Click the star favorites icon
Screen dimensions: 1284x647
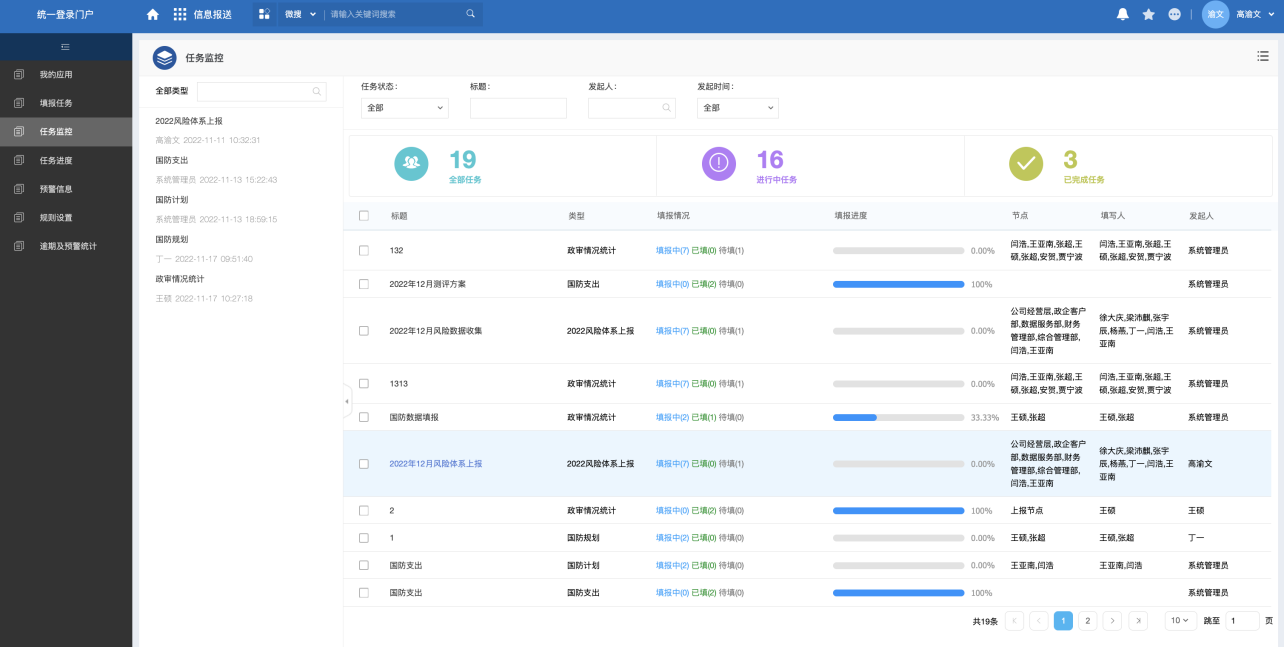(x=1149, y=14)
